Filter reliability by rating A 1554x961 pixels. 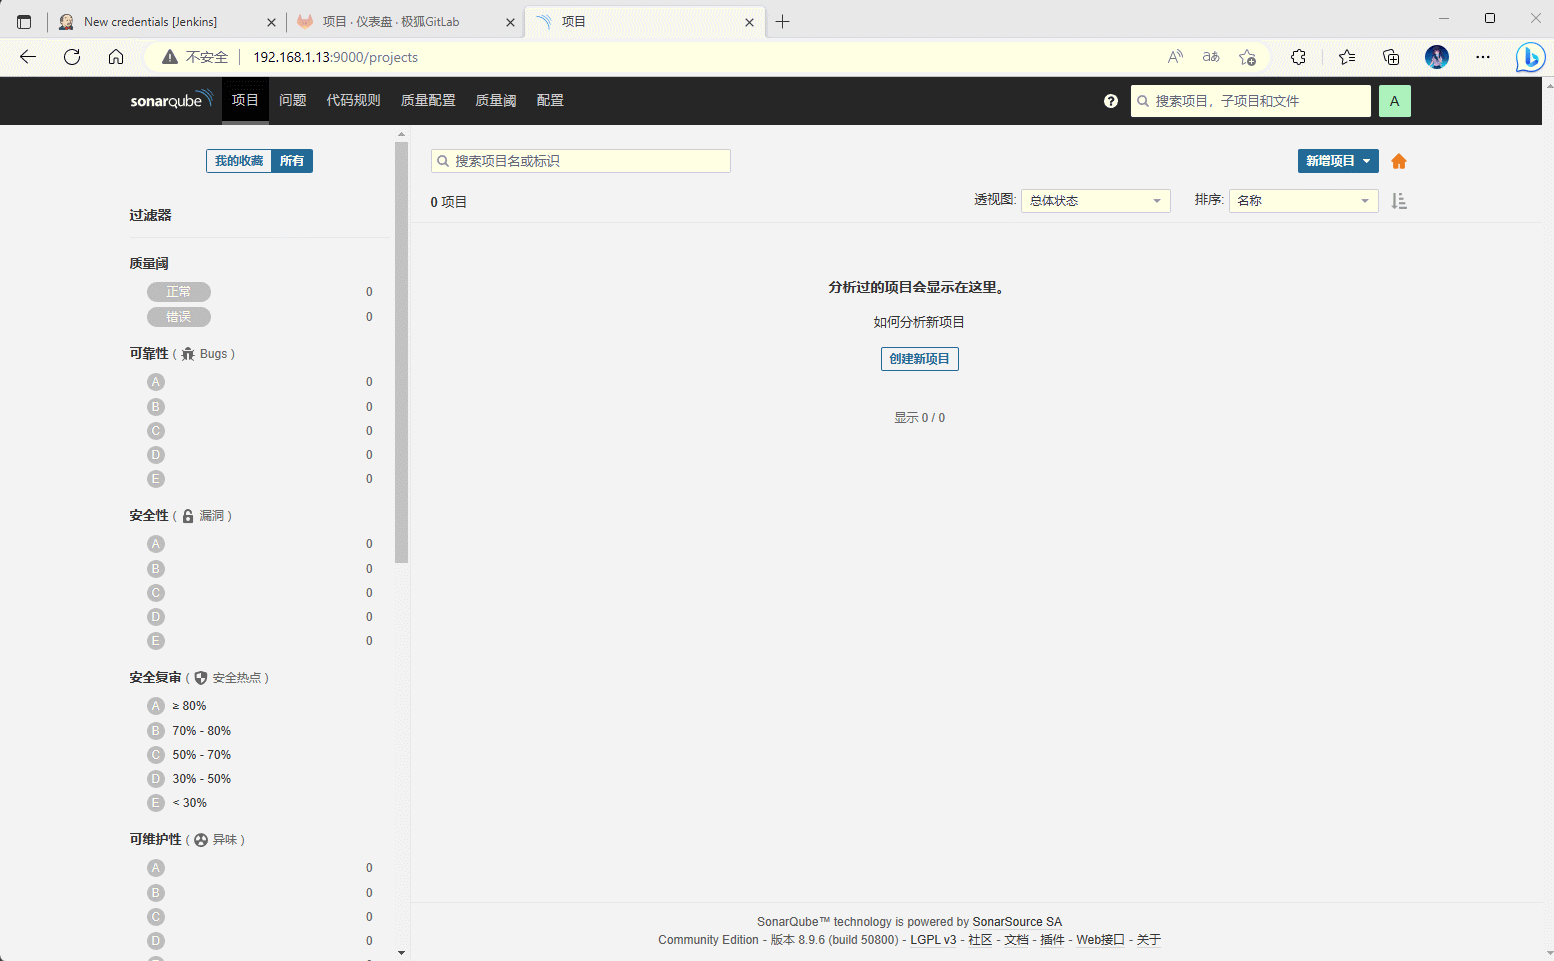click(x=156, y=382)
